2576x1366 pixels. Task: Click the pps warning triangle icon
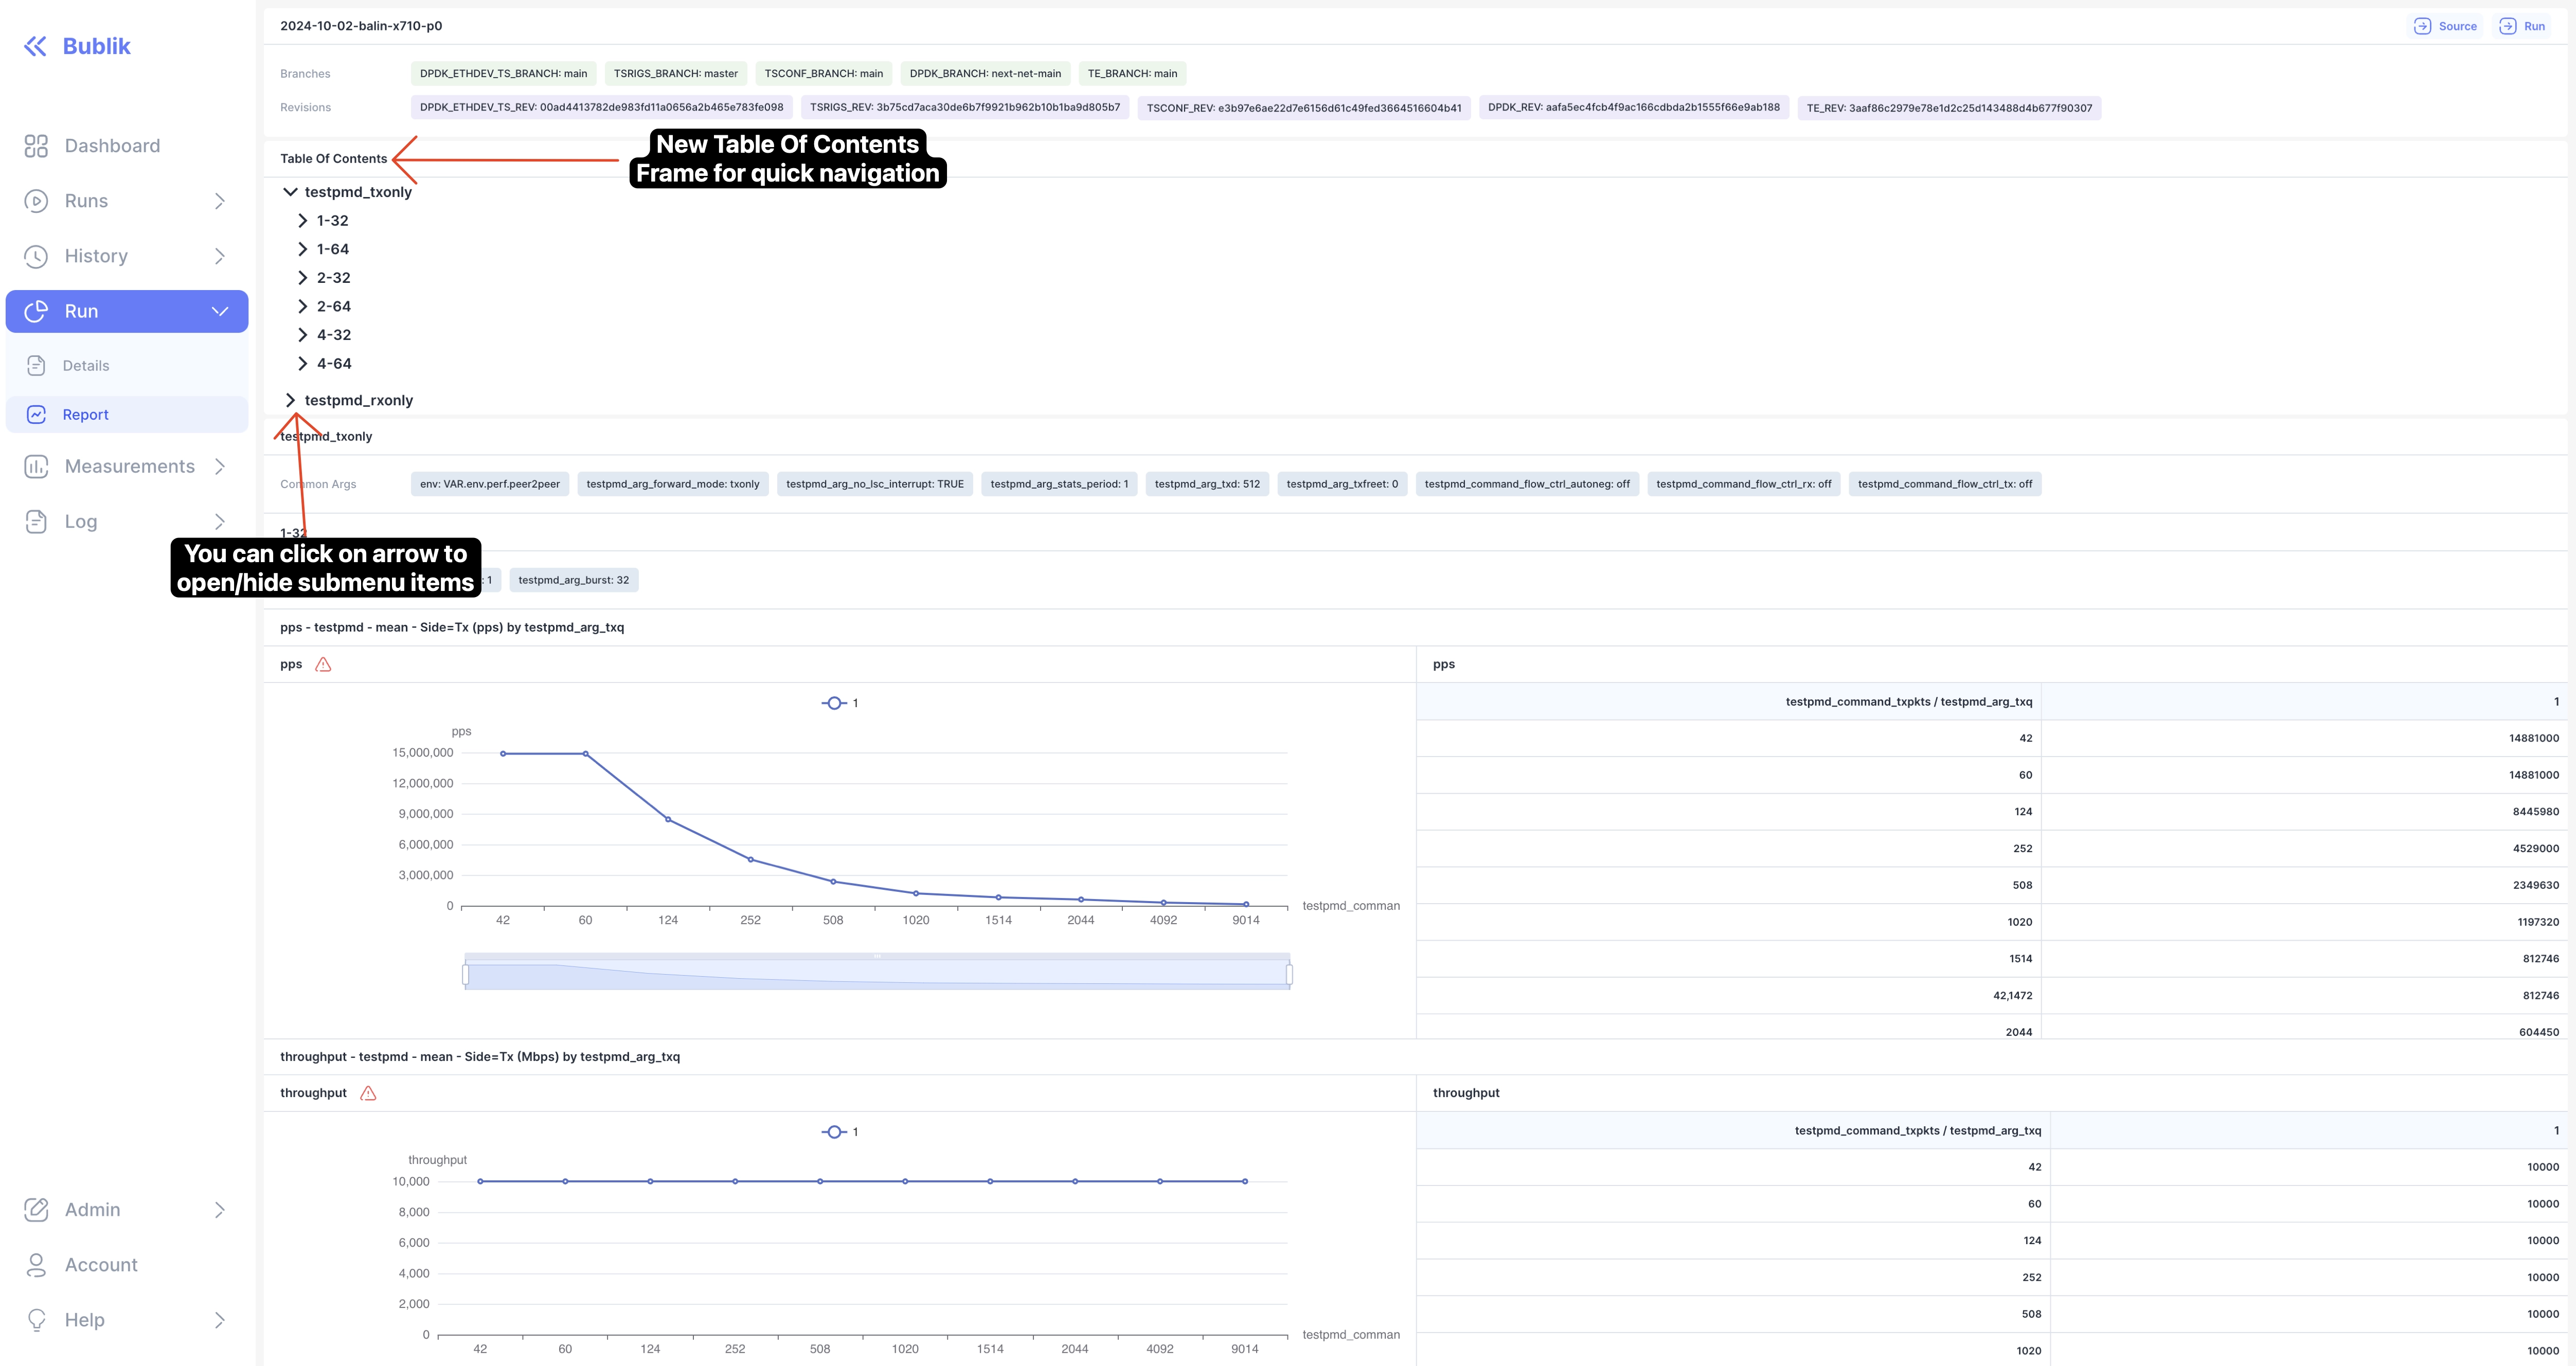pyautogui.click(x=323, y=664)
